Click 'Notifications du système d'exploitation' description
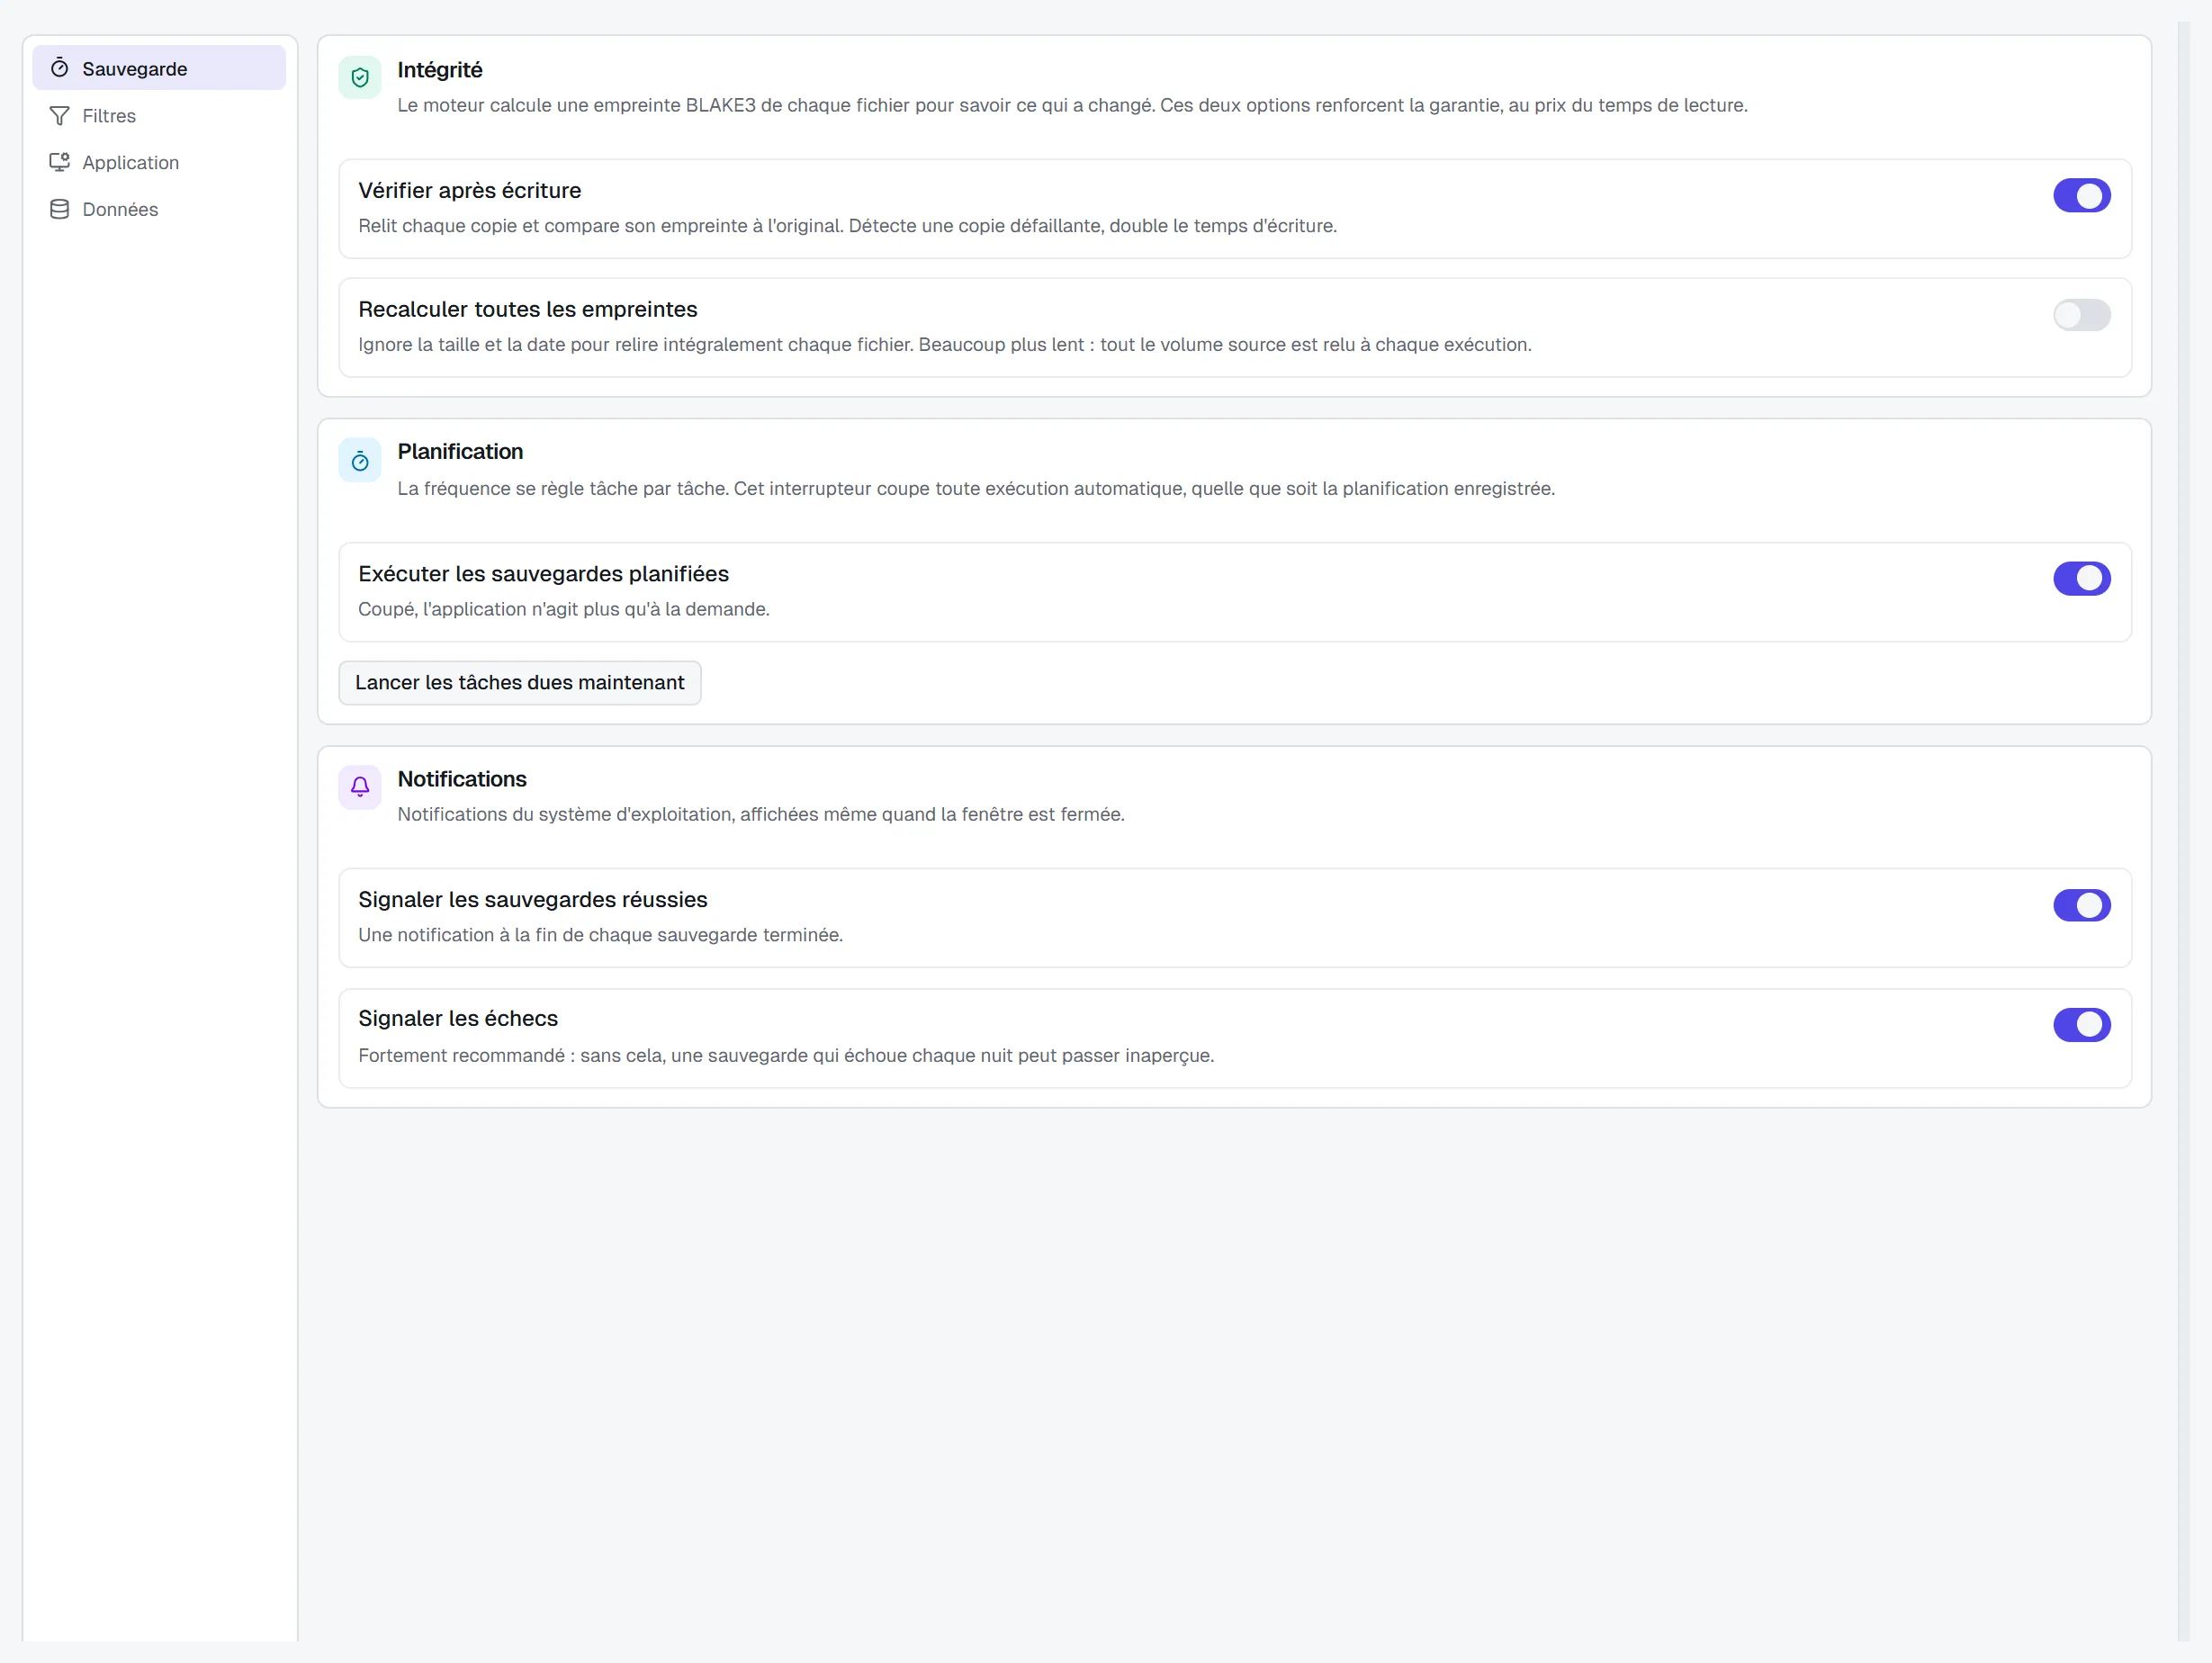Viewport: 2212px width, 1663px height. click(x=761, y=814)
